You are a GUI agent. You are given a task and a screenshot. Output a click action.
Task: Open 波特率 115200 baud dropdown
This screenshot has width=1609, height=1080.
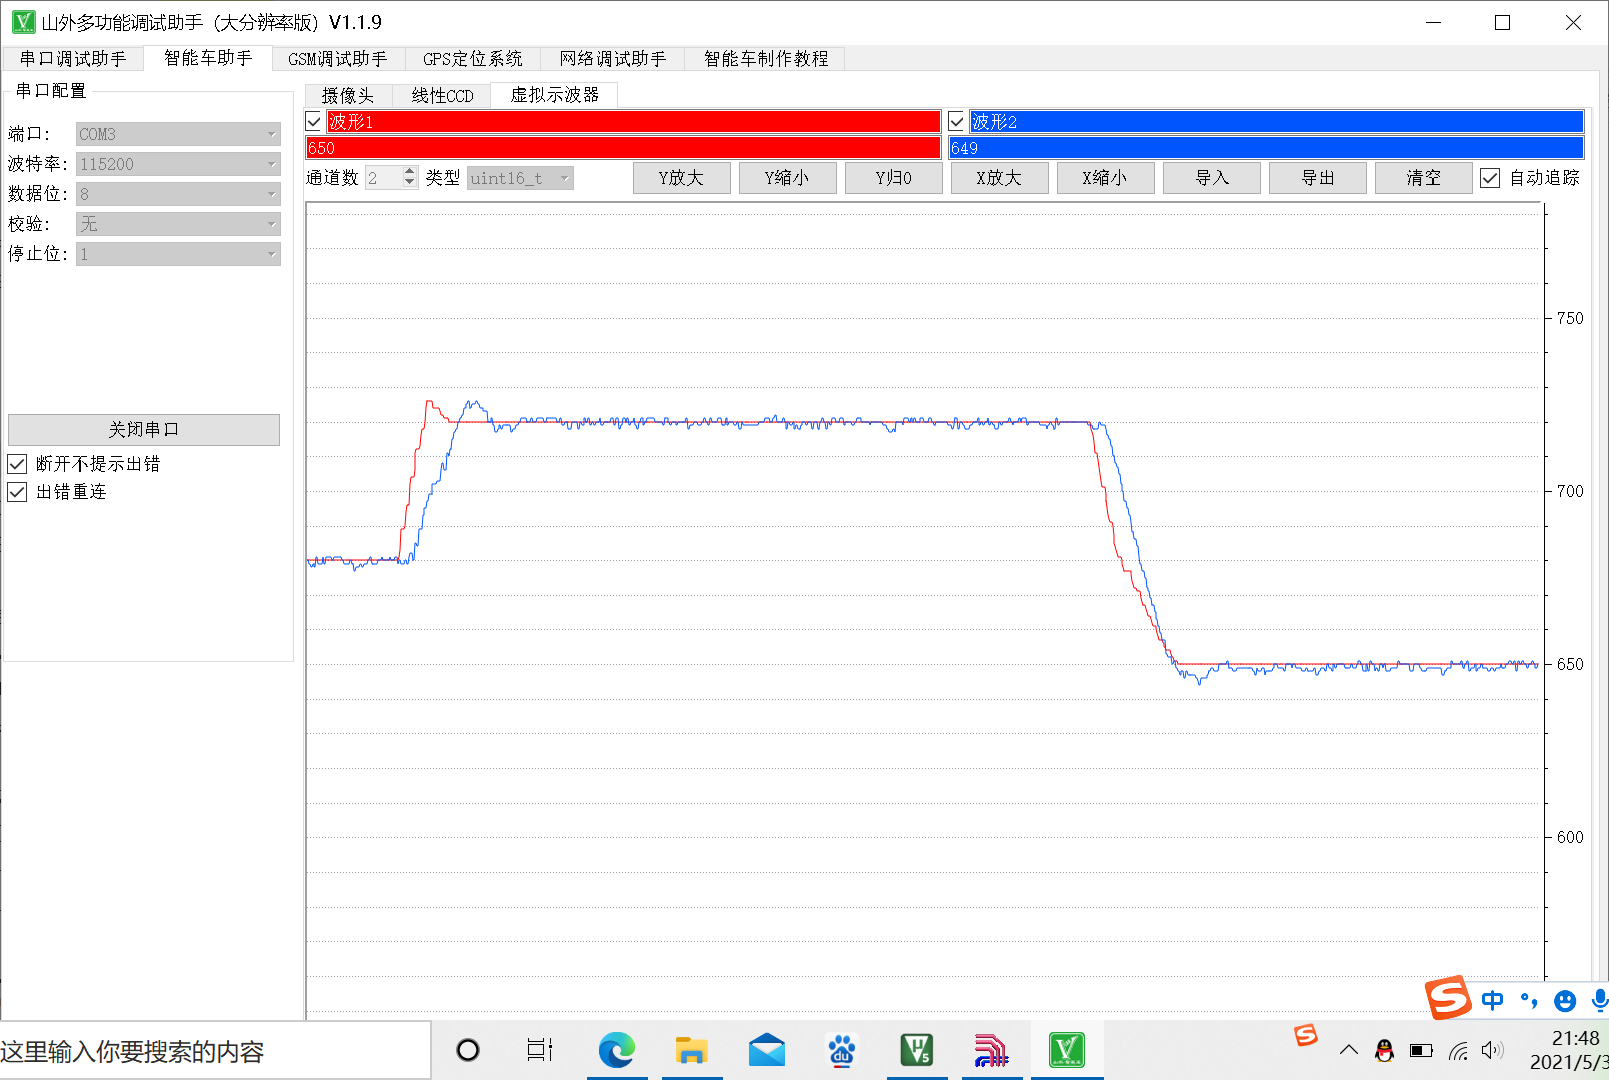click(178, 164)
